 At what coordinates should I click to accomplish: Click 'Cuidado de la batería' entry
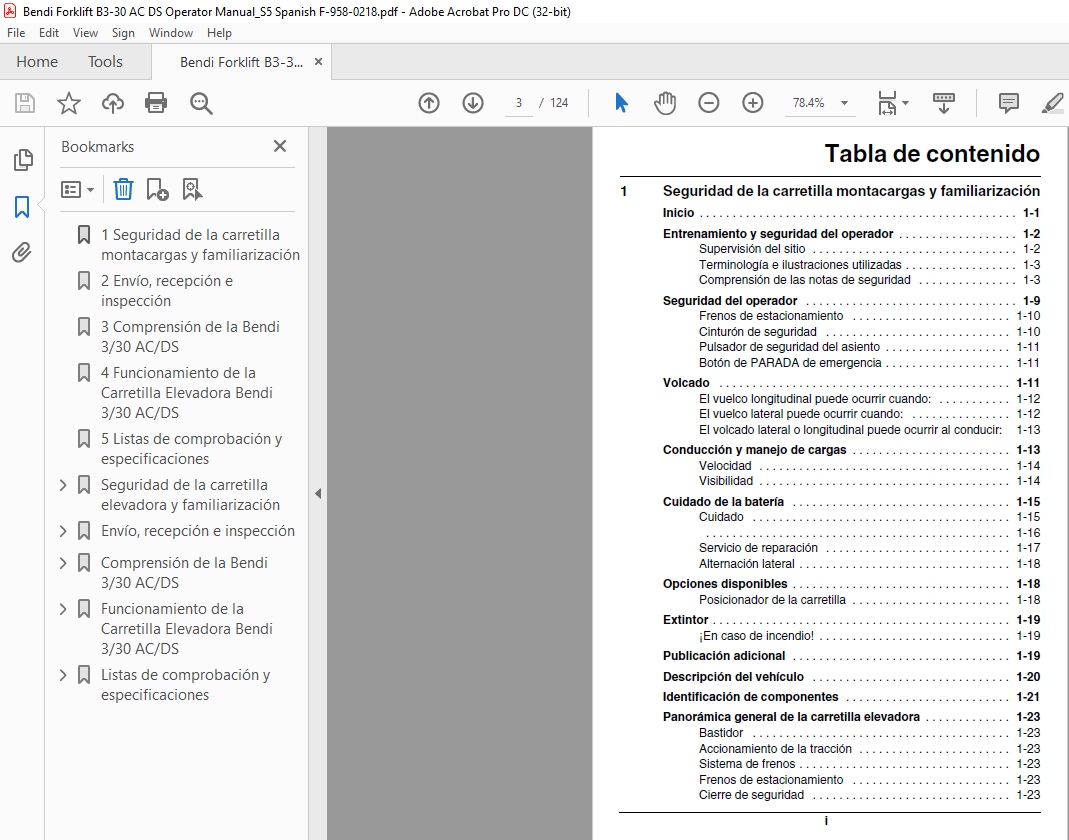coord(723,502)
